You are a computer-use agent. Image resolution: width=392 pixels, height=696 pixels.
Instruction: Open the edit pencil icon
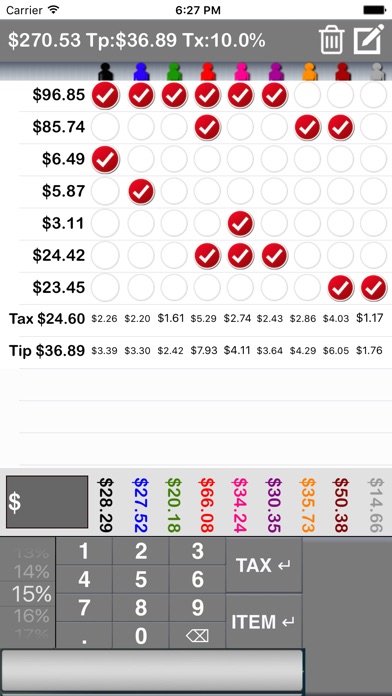click(x=368, y=39)
